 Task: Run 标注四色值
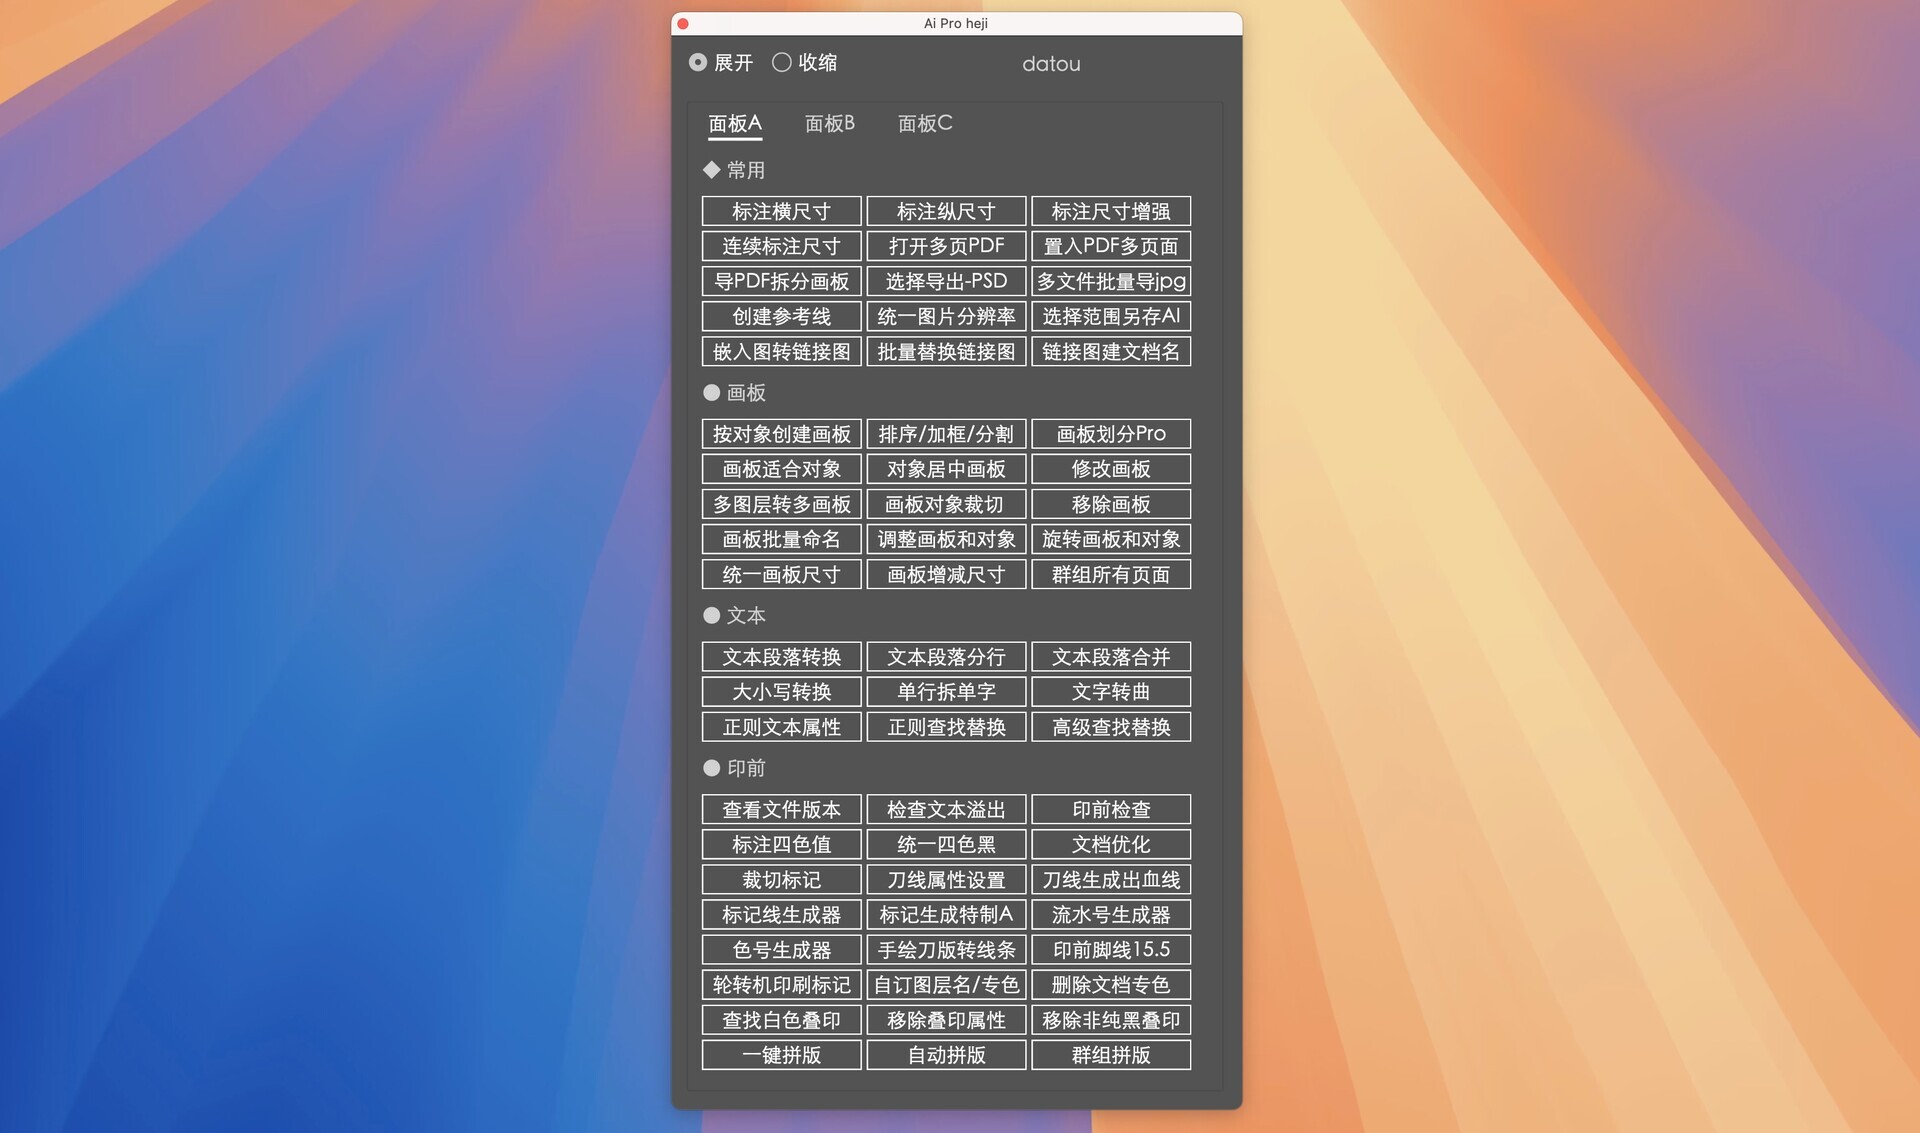pyautogui.click(x=782, y=844)
